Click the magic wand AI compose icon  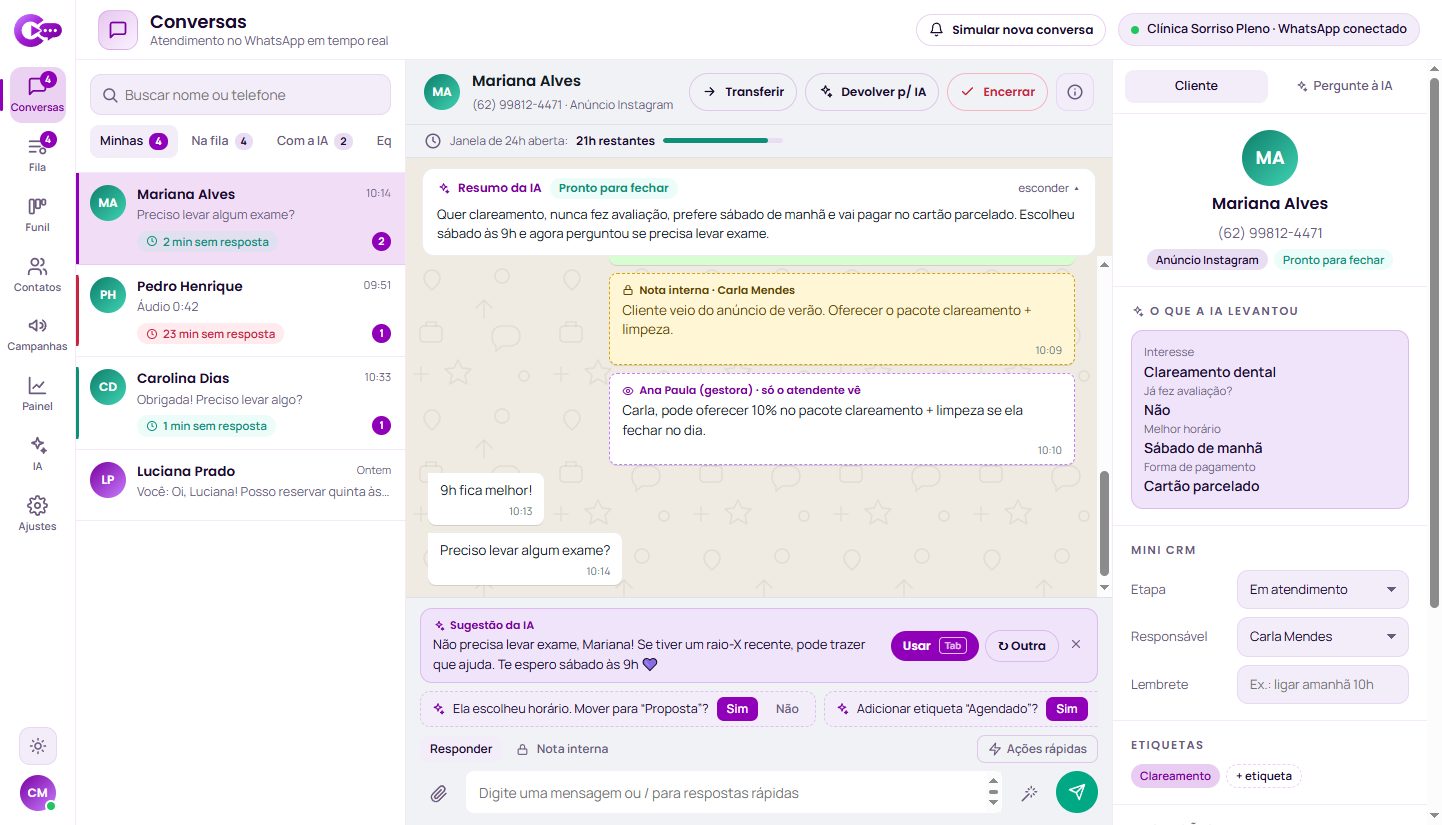pyautogui.click(x=1028, y=793)
